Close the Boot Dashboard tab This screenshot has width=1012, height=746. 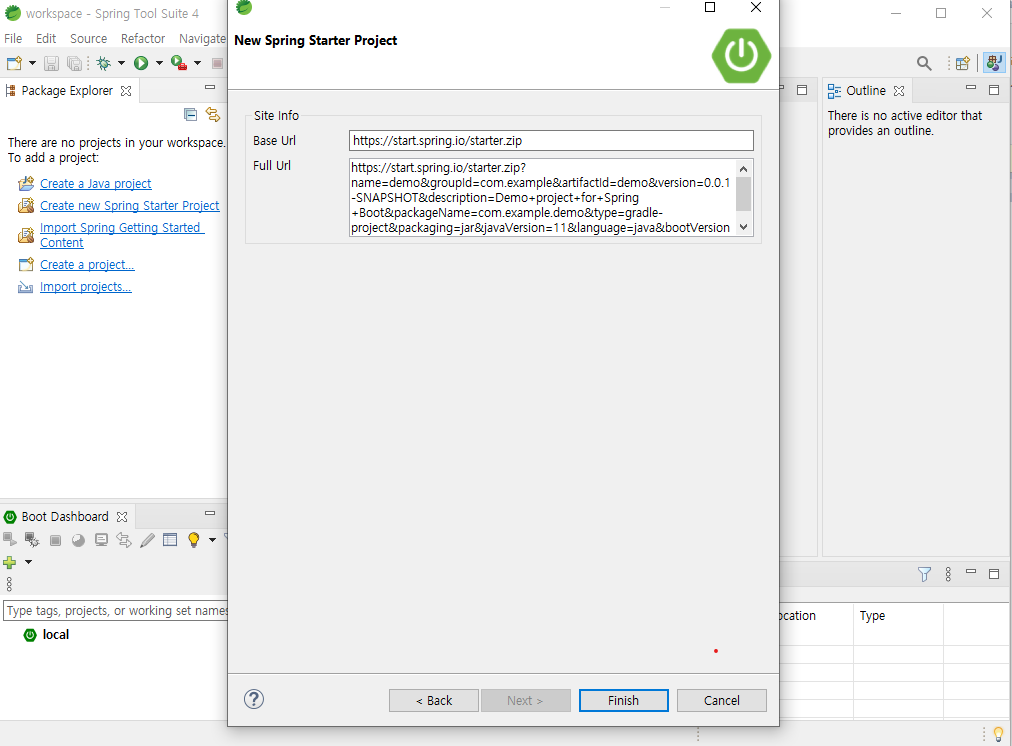[x=122, y=517]
